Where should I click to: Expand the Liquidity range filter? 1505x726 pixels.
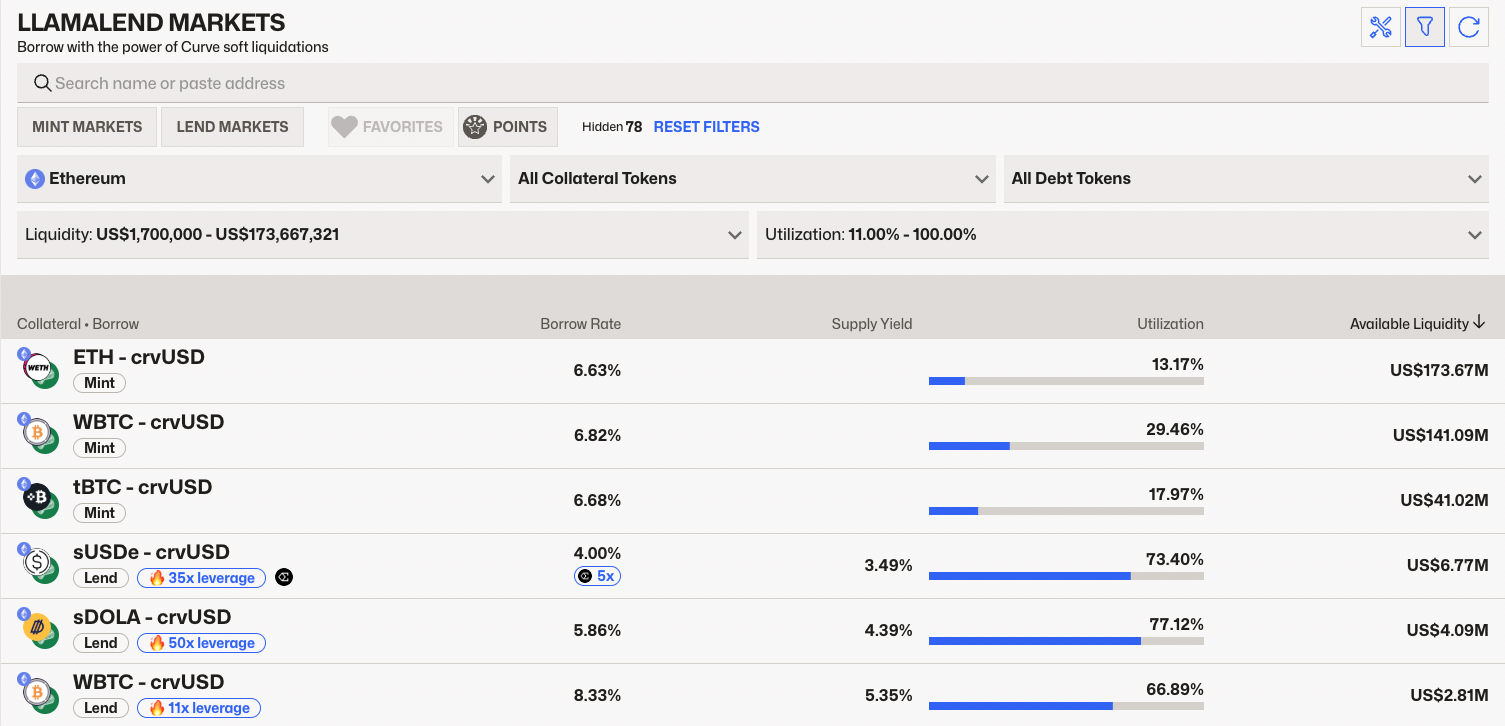coord(383,235)
